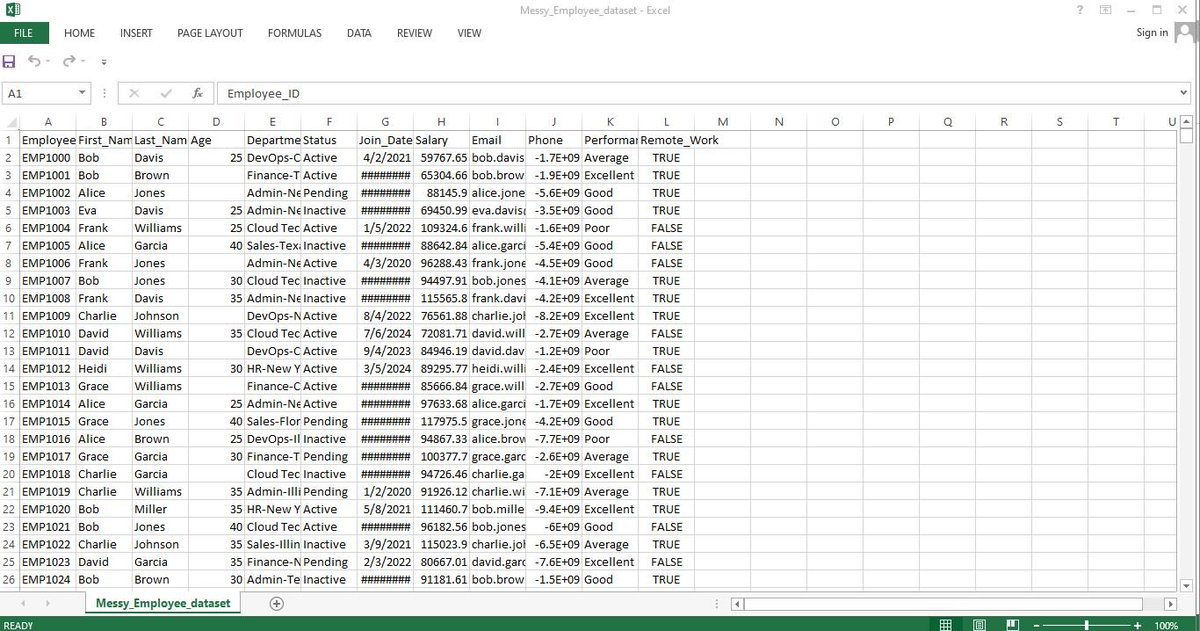The image size is (1200, 631).
Task: Open the FILE tab
Action: 23,33
